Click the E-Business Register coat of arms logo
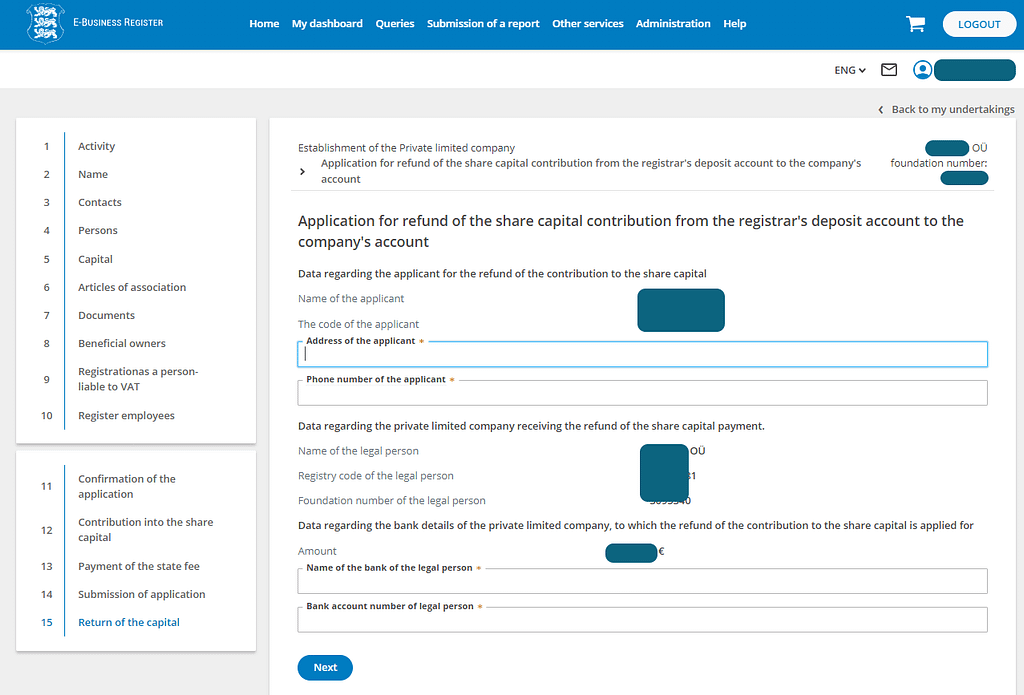This screenshot has height=695, width=1024. pos(44,23)
